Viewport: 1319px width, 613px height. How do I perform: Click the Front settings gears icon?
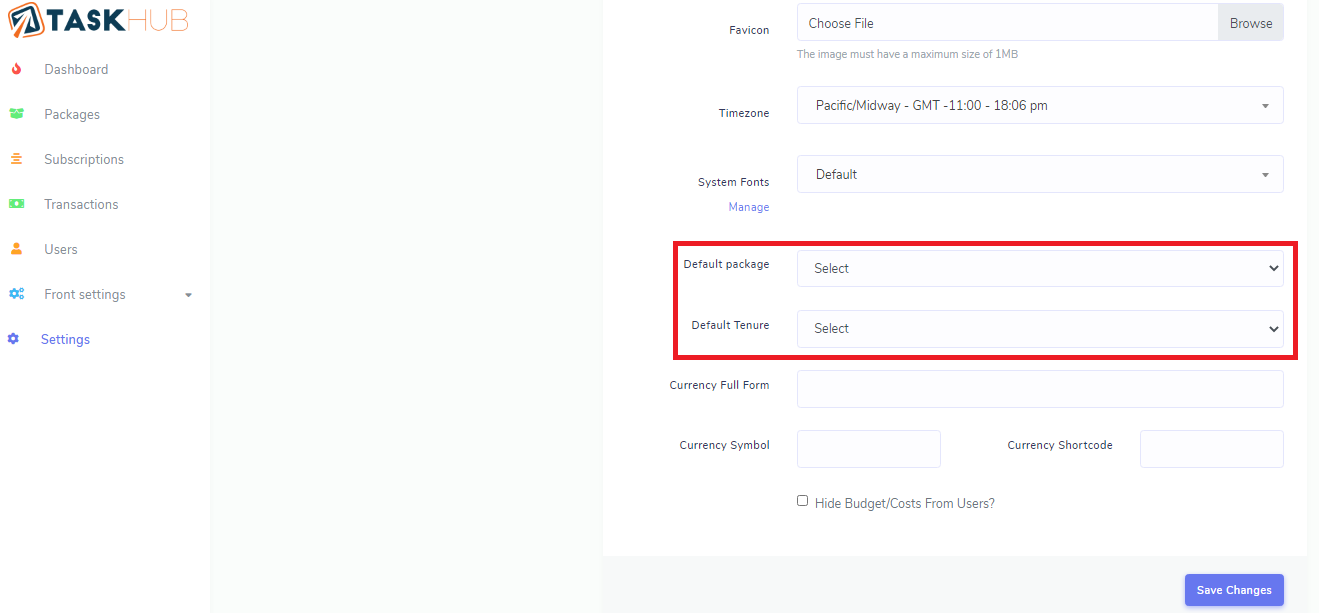point(16,294)
